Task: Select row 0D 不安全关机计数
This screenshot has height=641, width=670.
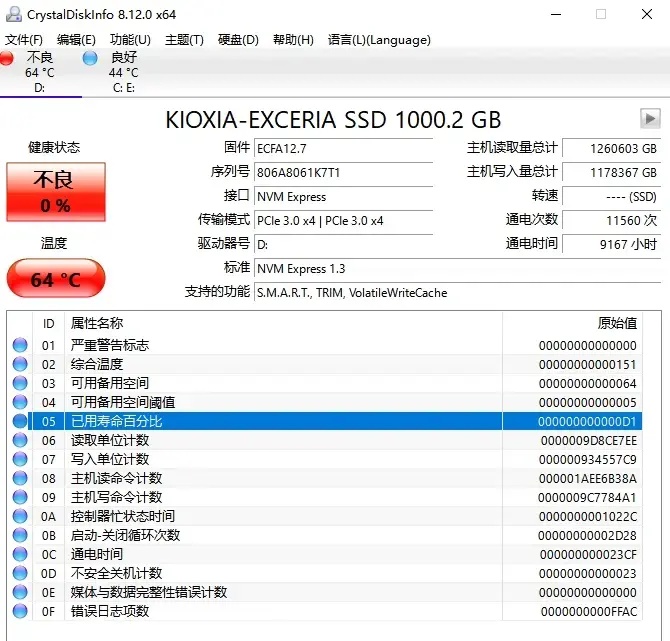Action: pyautogui.click(x=325, y=573)
